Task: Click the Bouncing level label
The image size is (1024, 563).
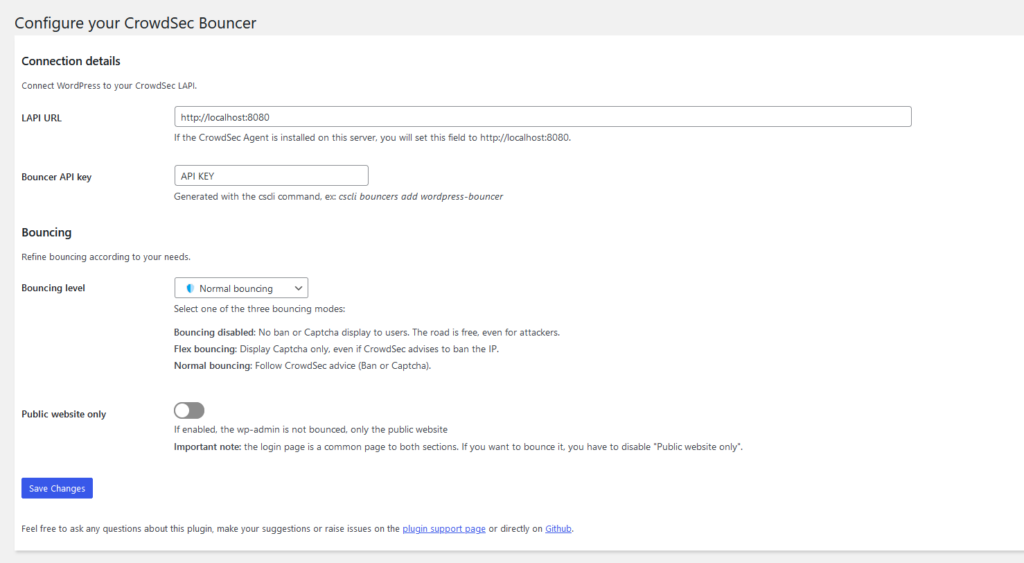Action: point(53,288)
